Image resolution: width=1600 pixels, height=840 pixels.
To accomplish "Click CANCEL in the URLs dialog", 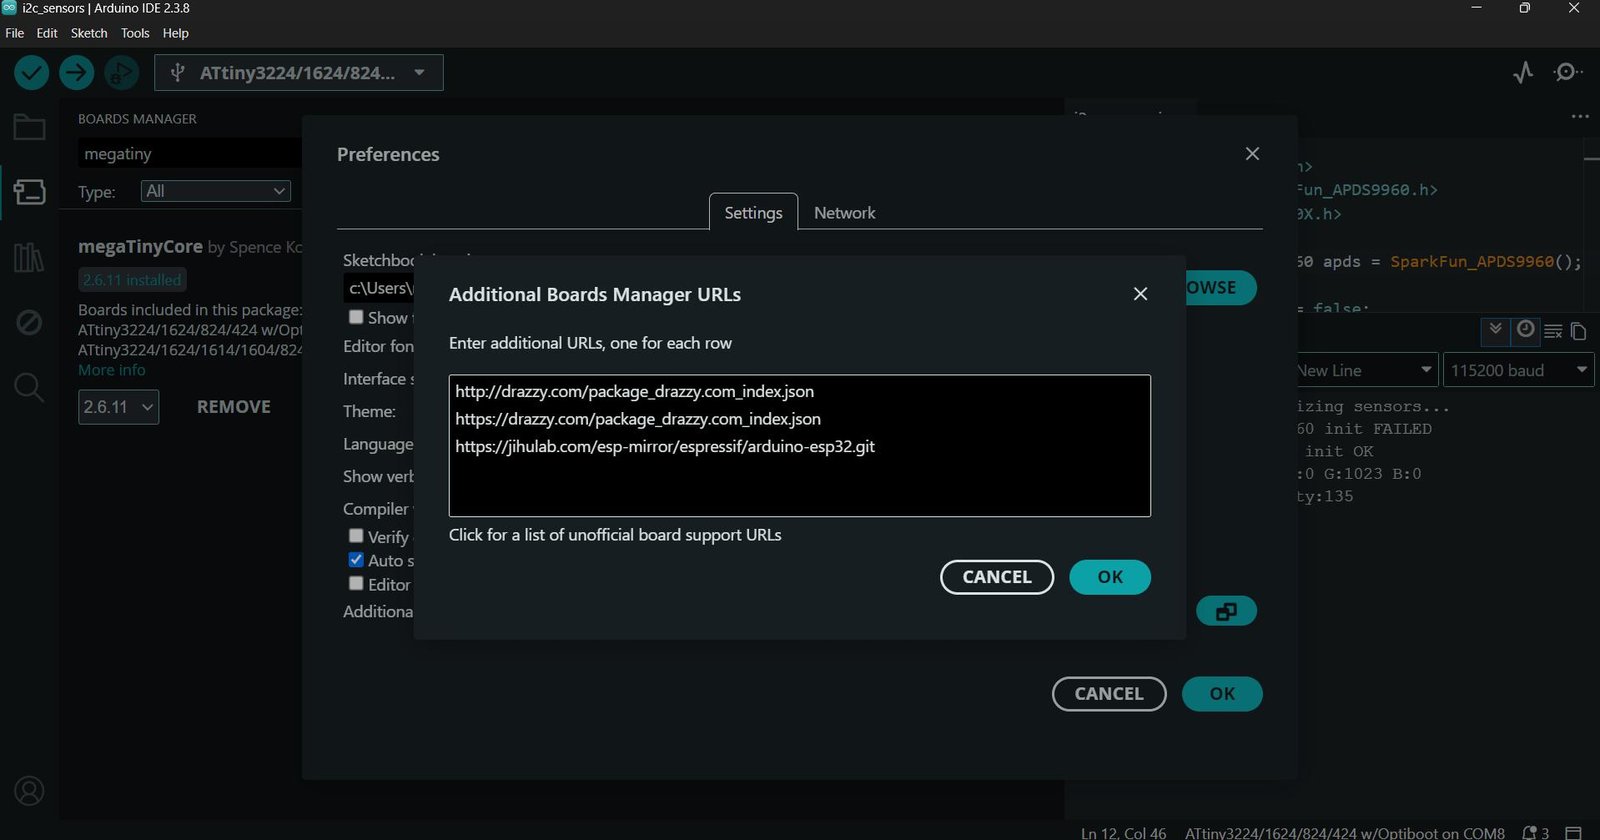I will tap(997, 577).
